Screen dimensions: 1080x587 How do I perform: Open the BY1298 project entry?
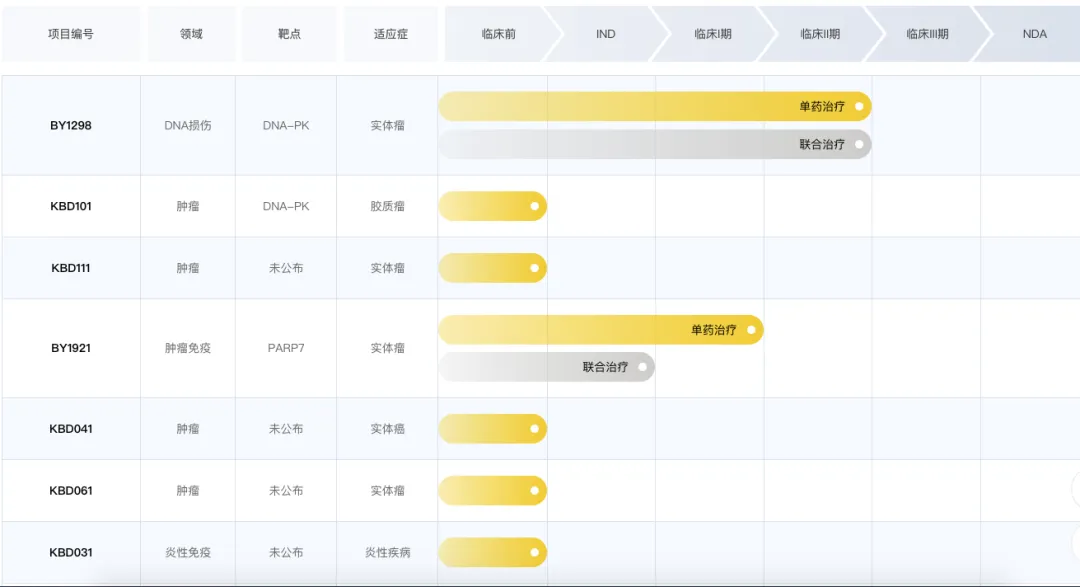pyautogui.click(x=71, y=126)
